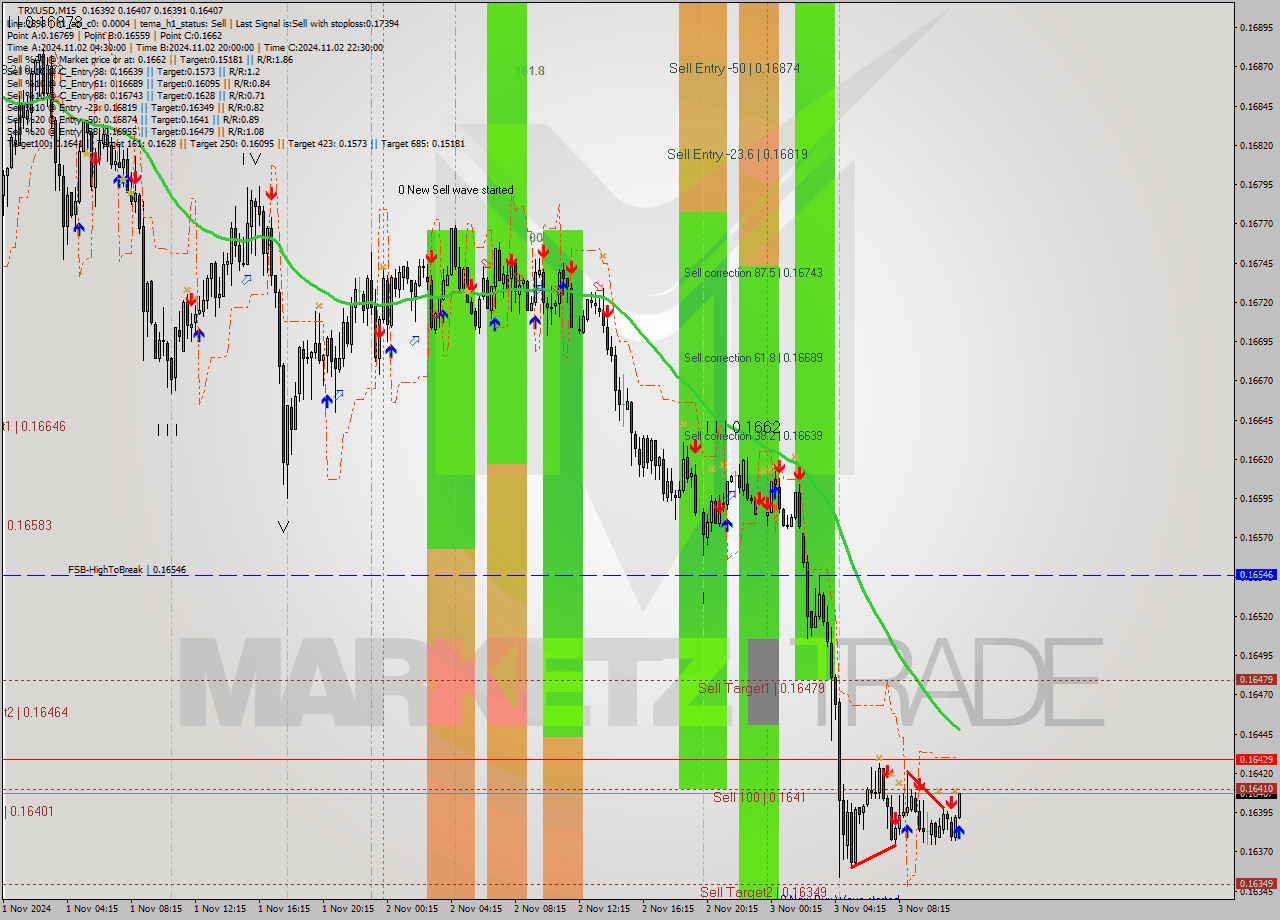Select 'Sell Entry -23.6 | 0.16819' label
This screenshot has width=1280, height=920.
pyautogui.click(x=737, y=154)
